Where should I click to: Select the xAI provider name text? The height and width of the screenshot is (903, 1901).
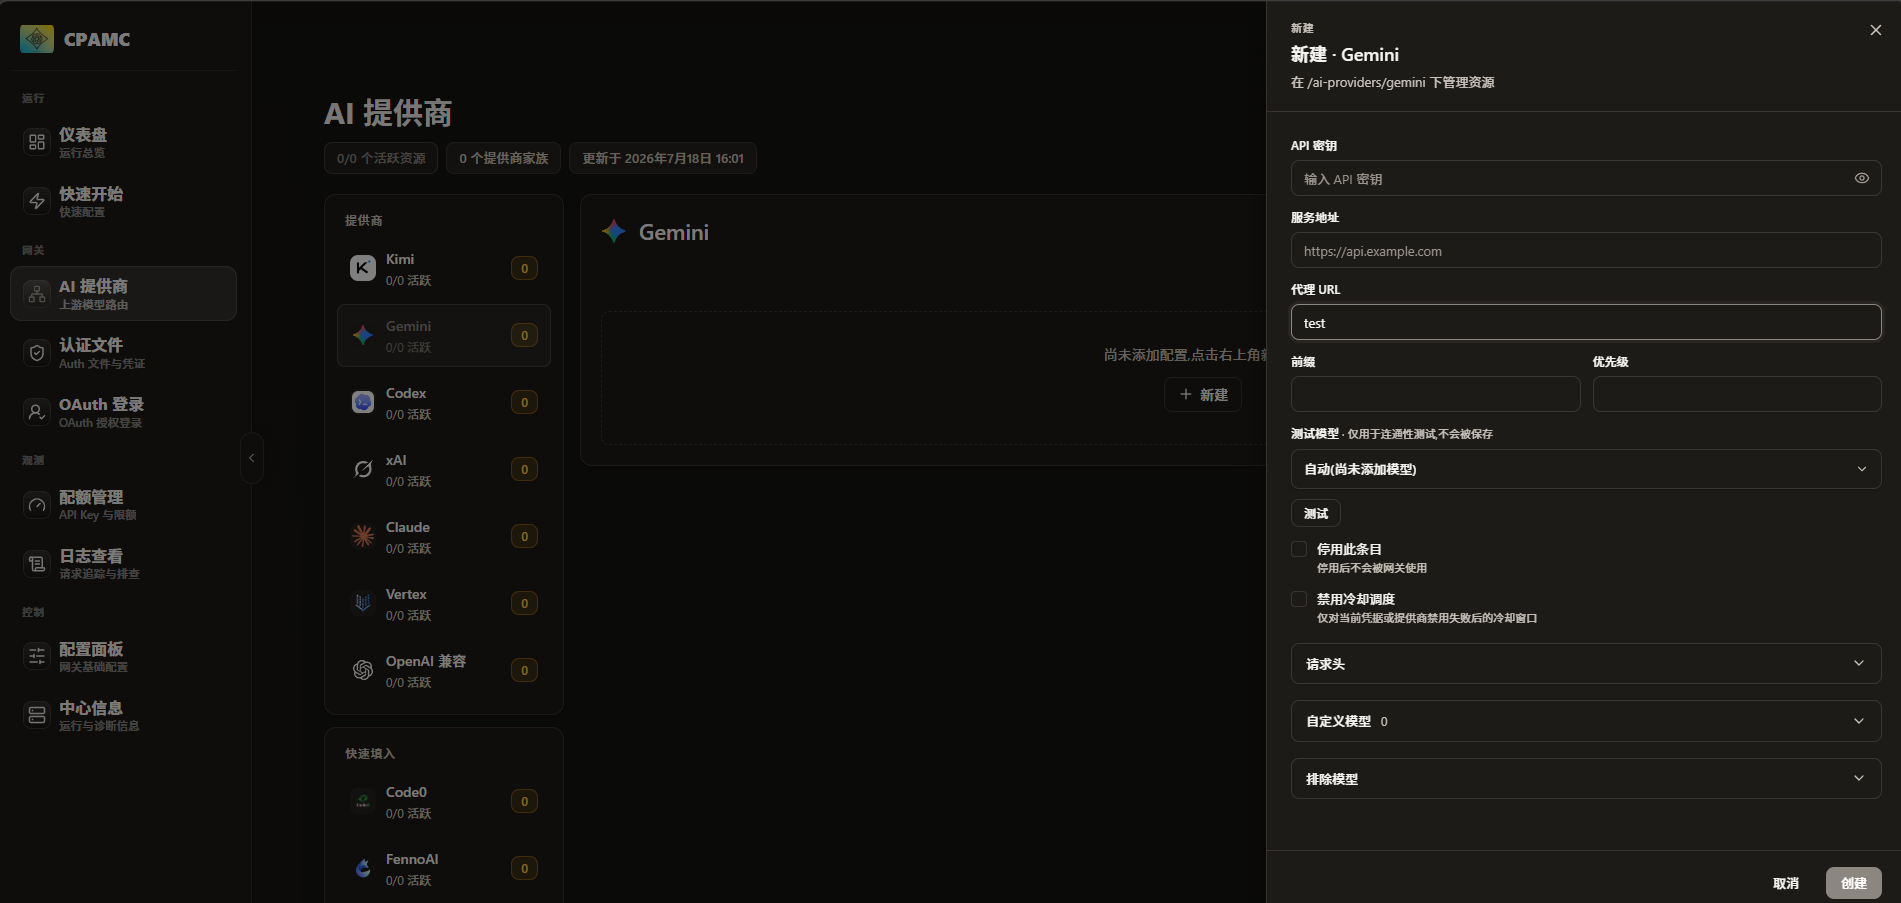tap(396, 460)
